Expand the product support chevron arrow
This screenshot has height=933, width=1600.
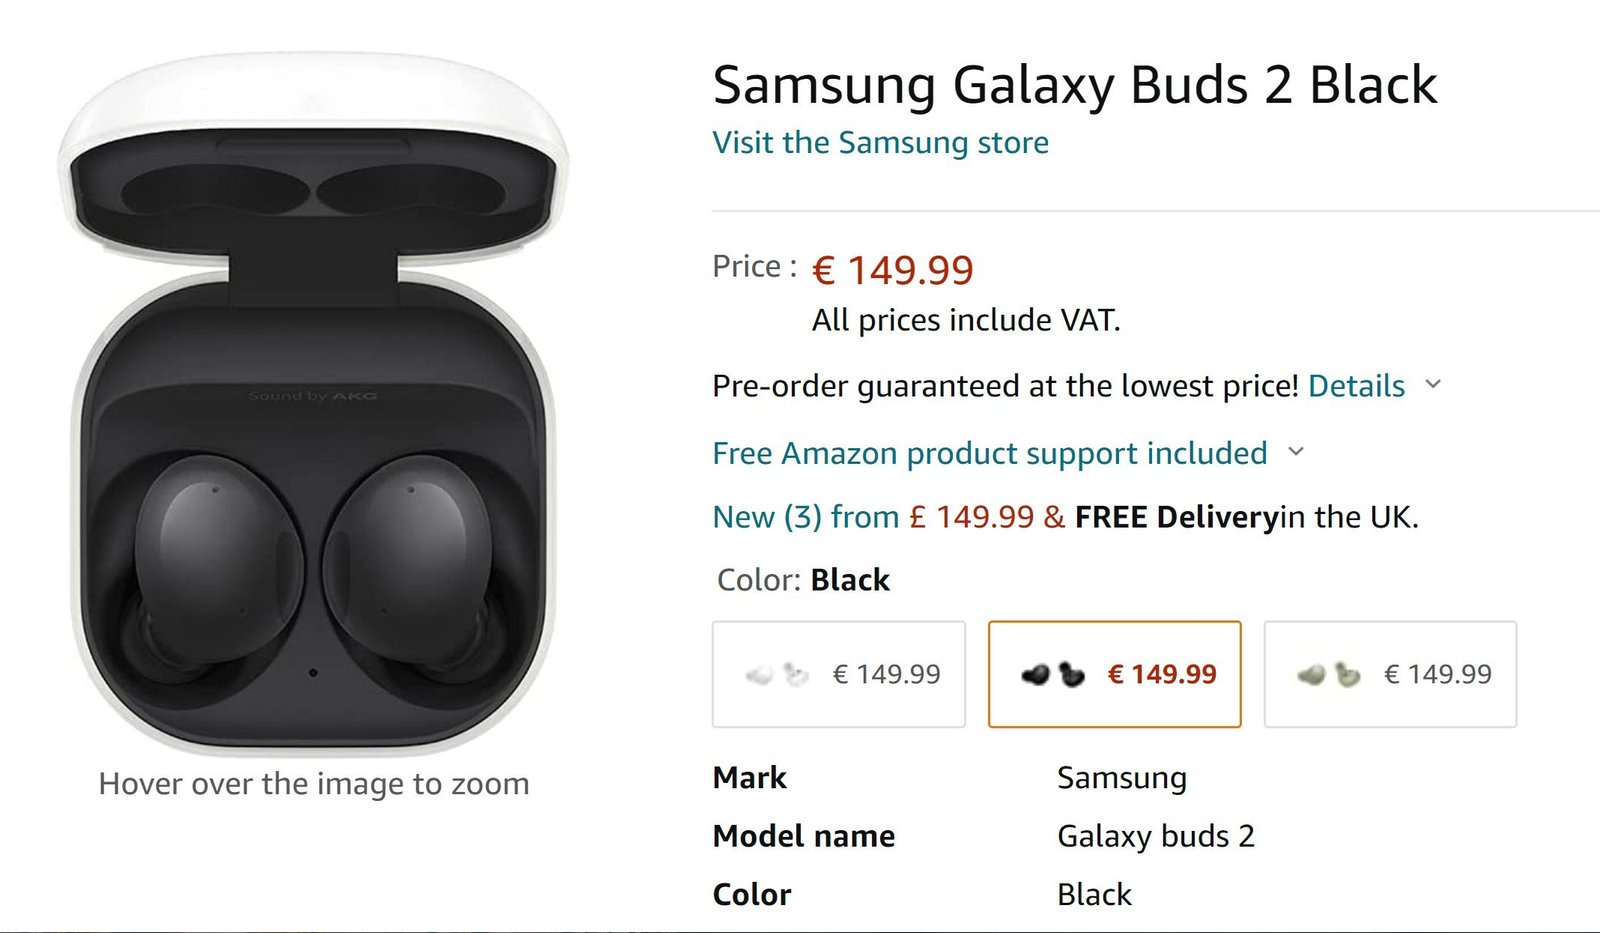1296,452
